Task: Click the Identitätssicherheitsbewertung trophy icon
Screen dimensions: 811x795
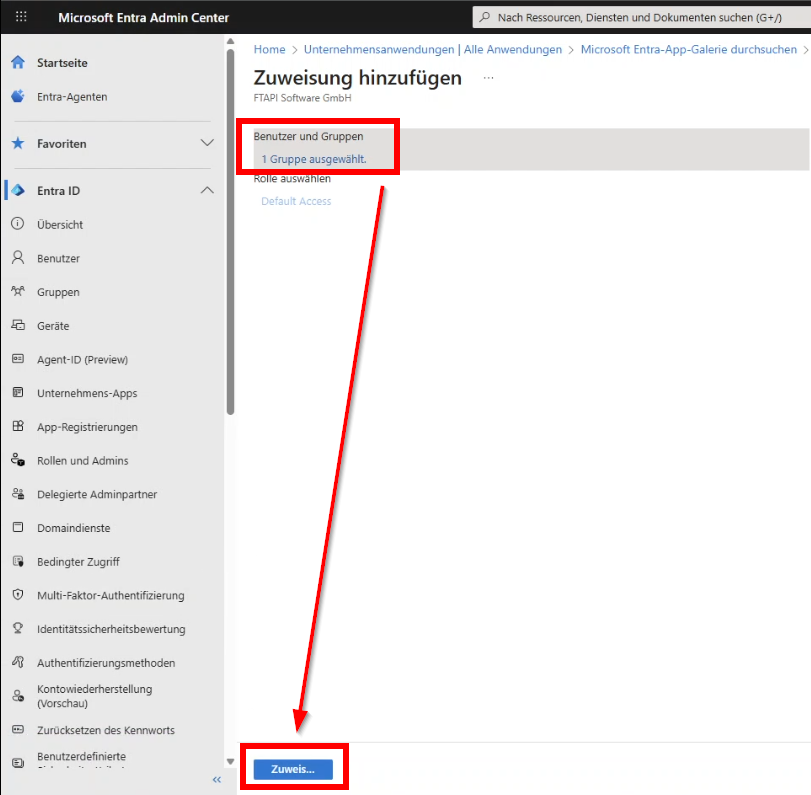Action: 18,628
